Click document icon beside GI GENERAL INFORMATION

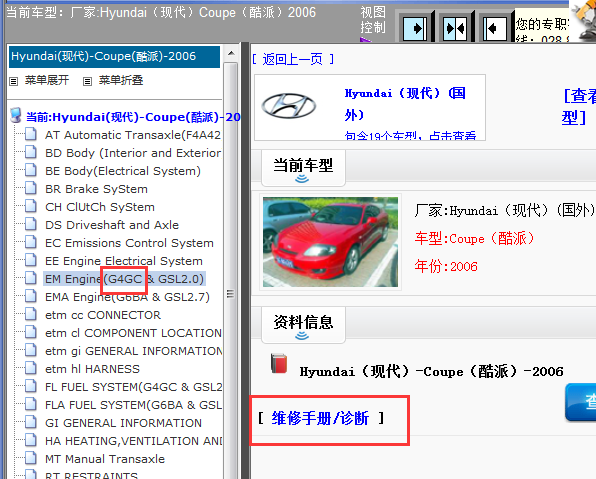[x=31, y=422]
